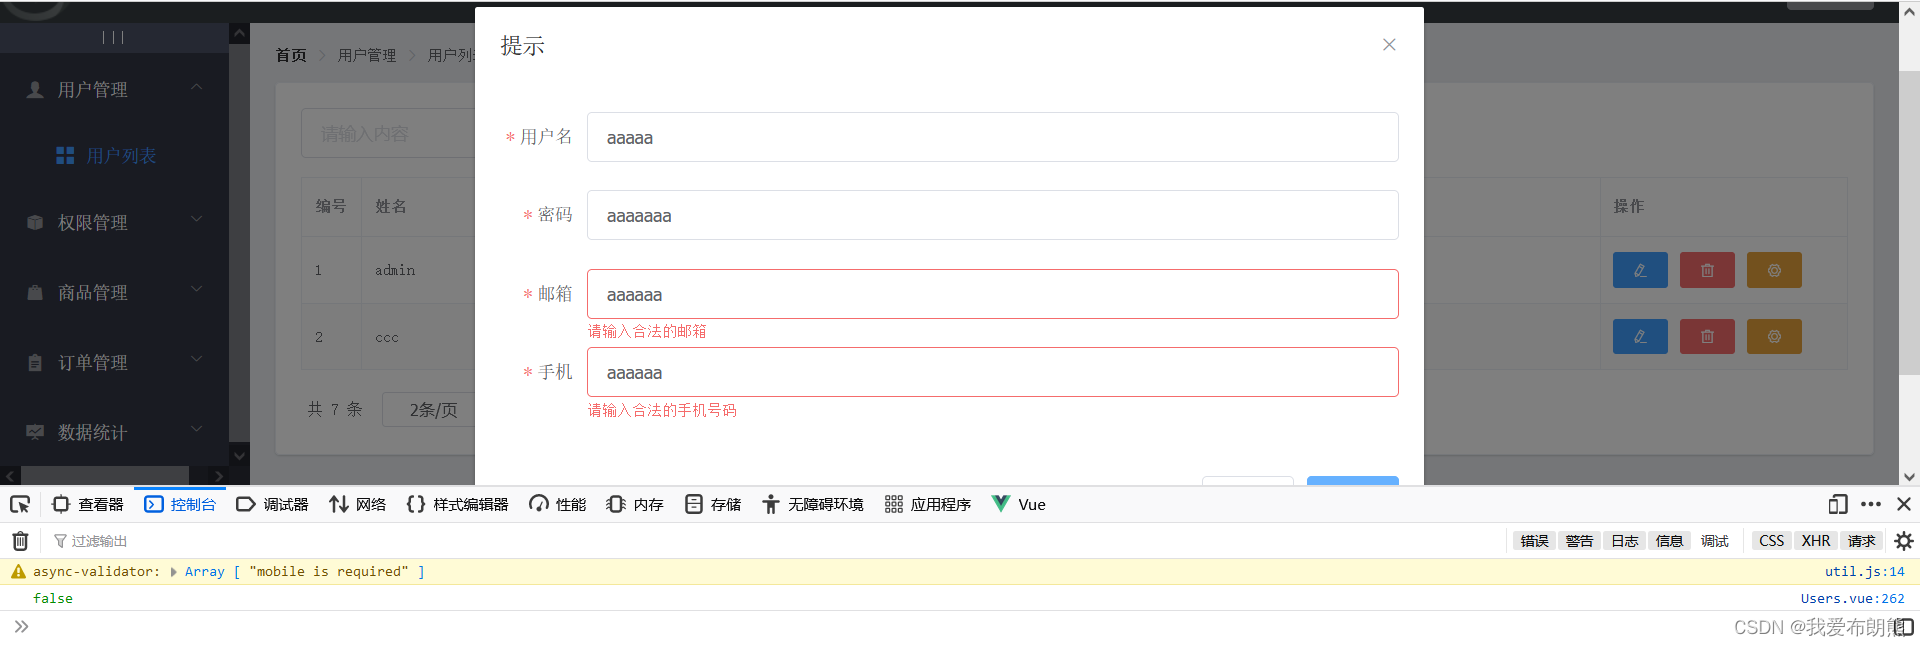Viewport: 1920px width, 647px height.
Task: Click the red delete icon in ccc row
Action: 1707,337
